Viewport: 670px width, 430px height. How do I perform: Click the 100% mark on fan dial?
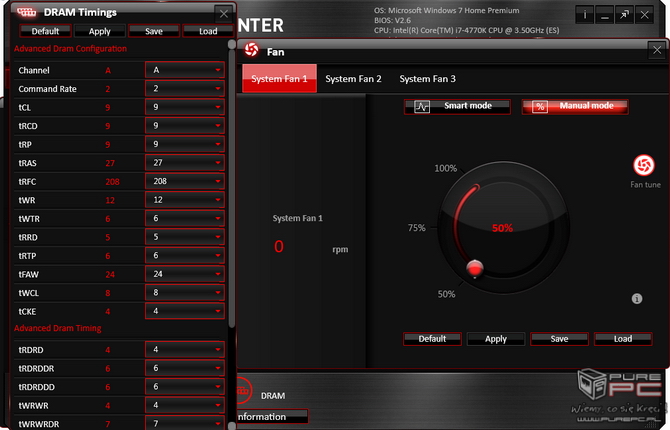445,168
